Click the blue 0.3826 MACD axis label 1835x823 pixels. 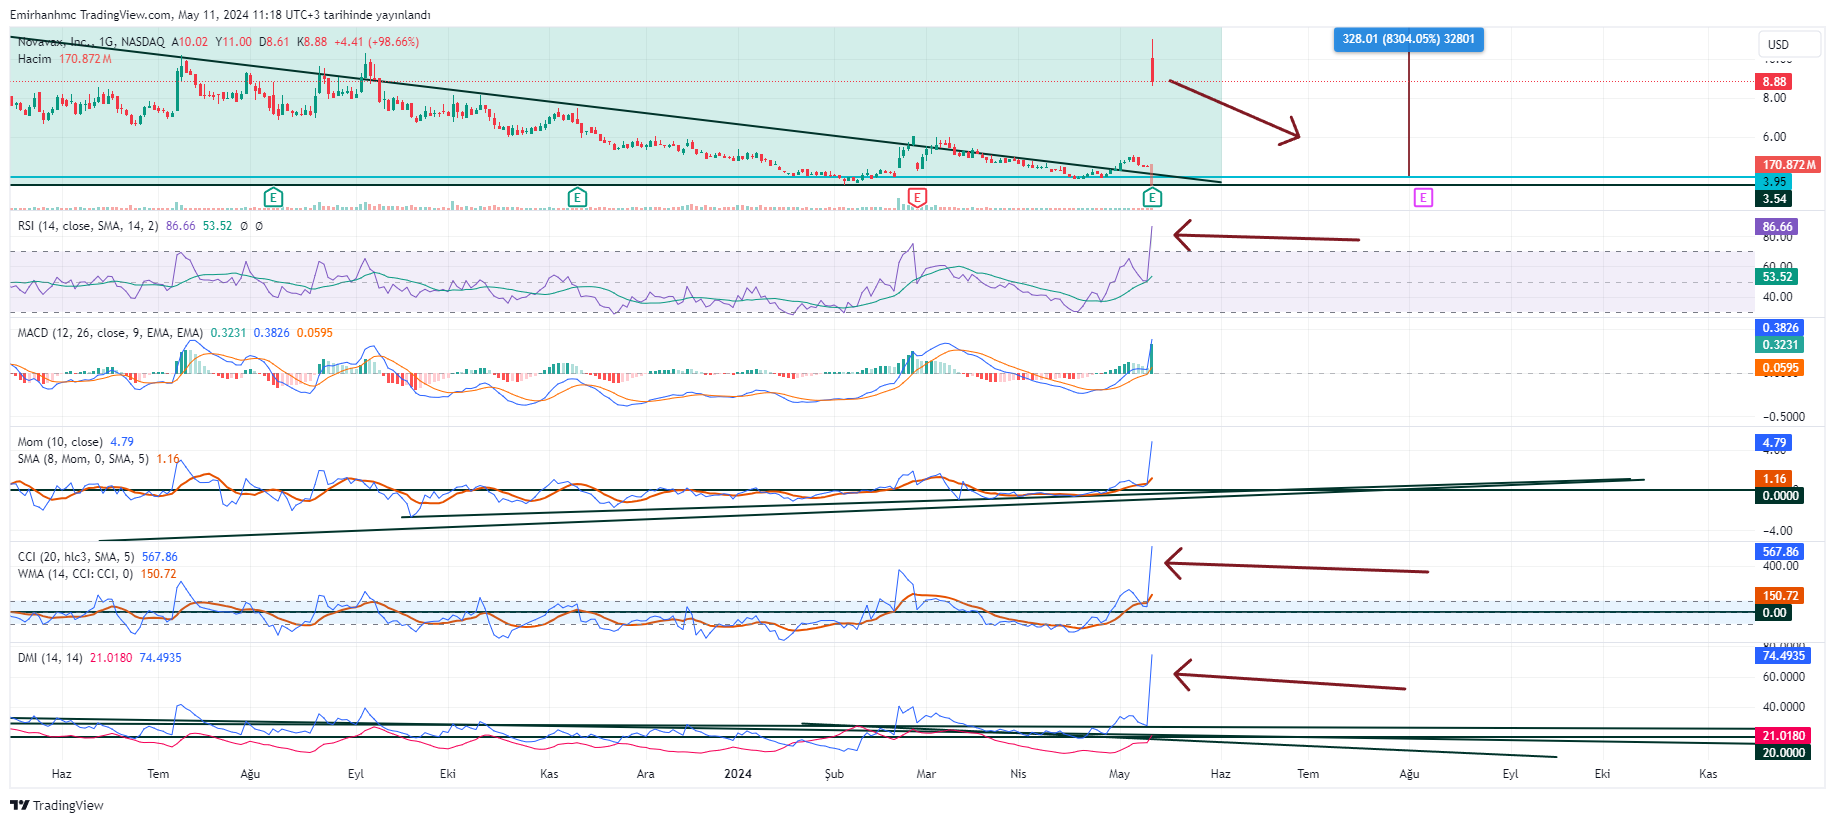(x=1780, y=328)
